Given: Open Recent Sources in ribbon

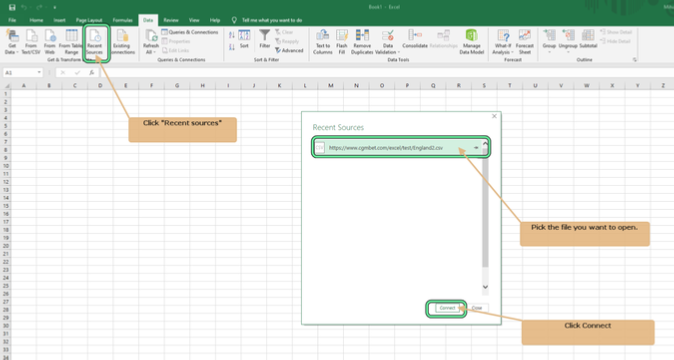Looking at the screenshot, I should click(x=95, y=42).
